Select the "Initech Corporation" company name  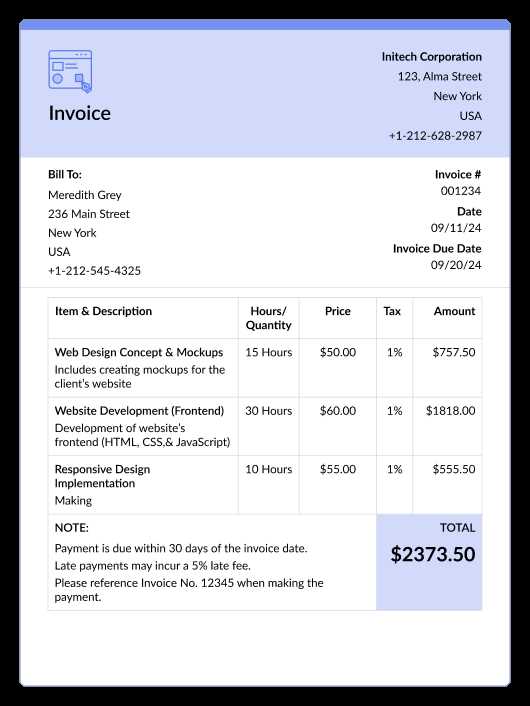tap(431, 57)
